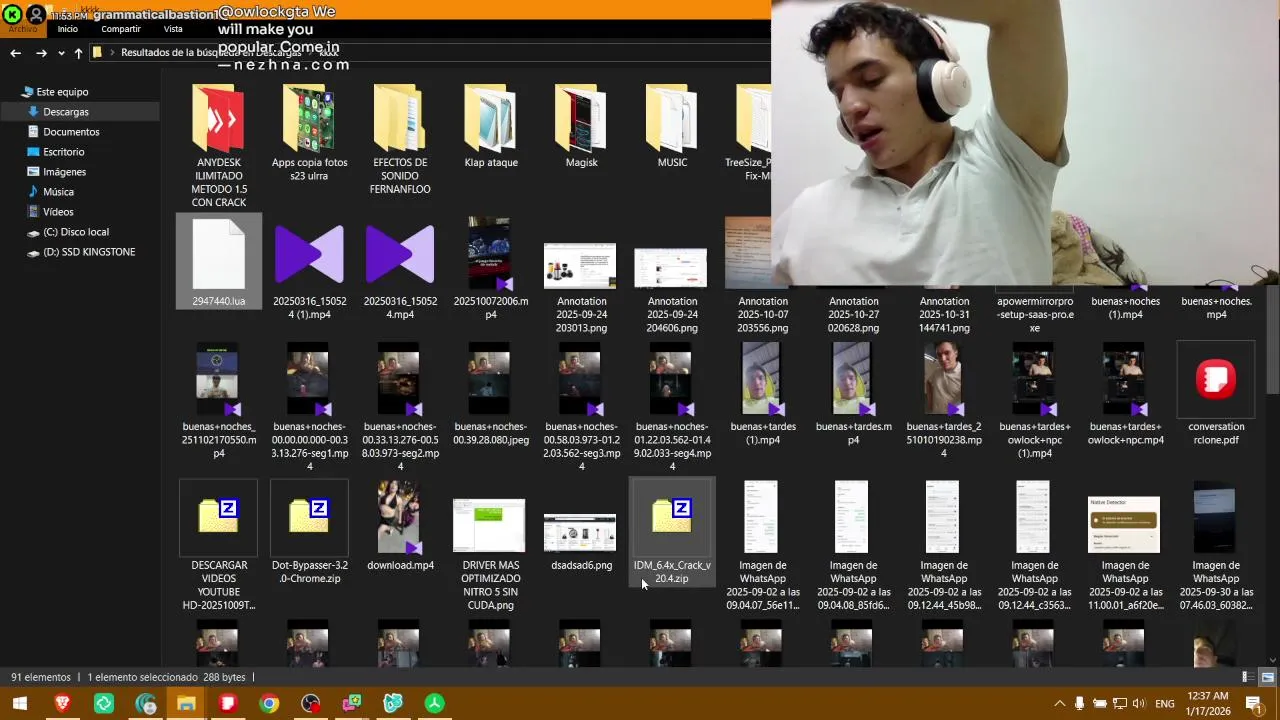Image resolution: width=1280 pixels, height=720 pixels.
Task: Go forward in folder history
Action: 41,53
